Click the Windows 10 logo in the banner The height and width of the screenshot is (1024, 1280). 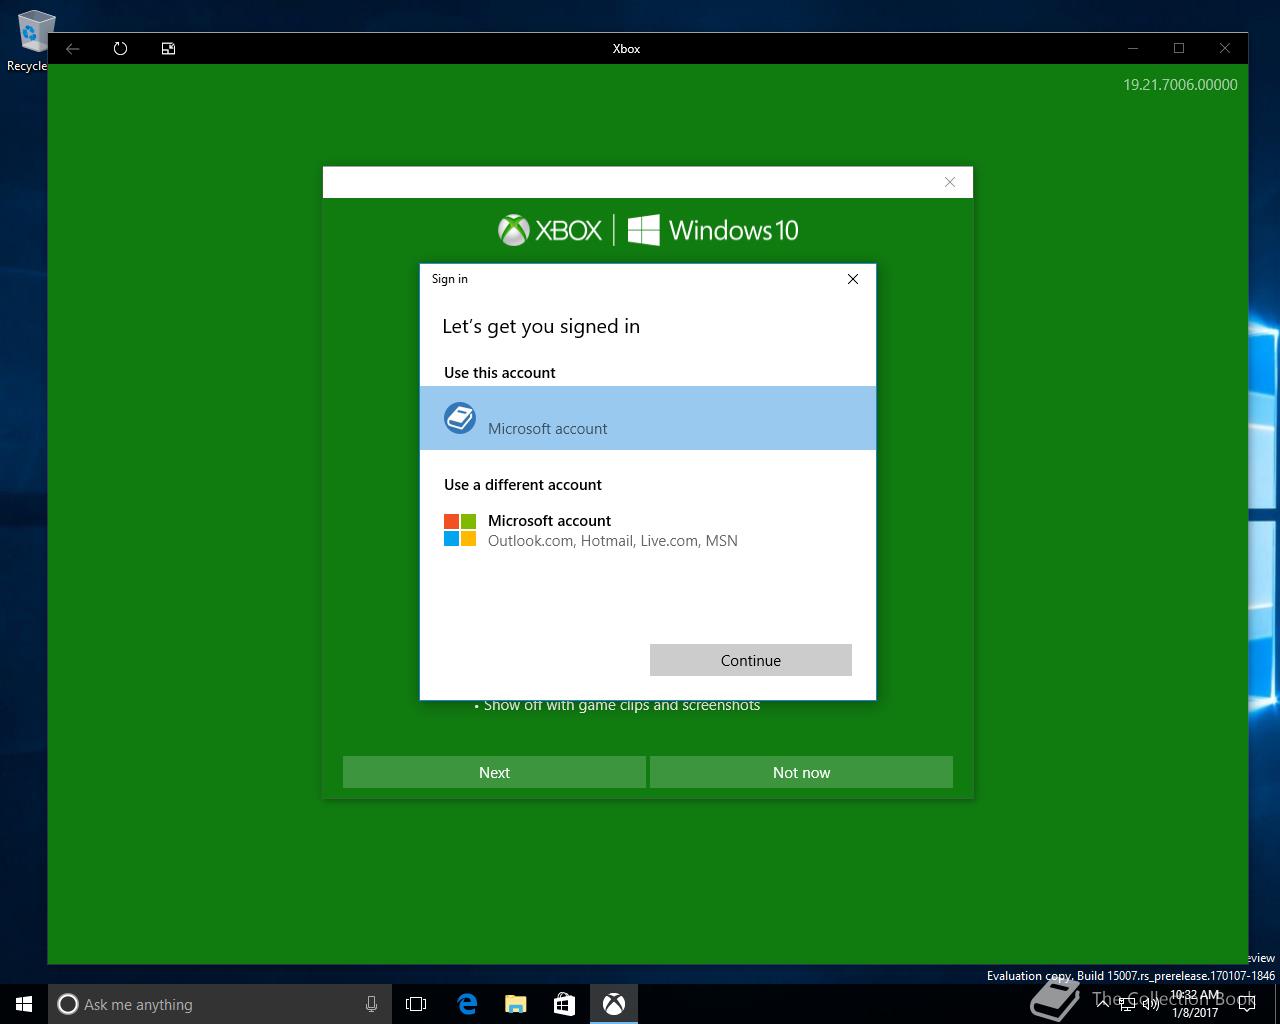[713, 230]
